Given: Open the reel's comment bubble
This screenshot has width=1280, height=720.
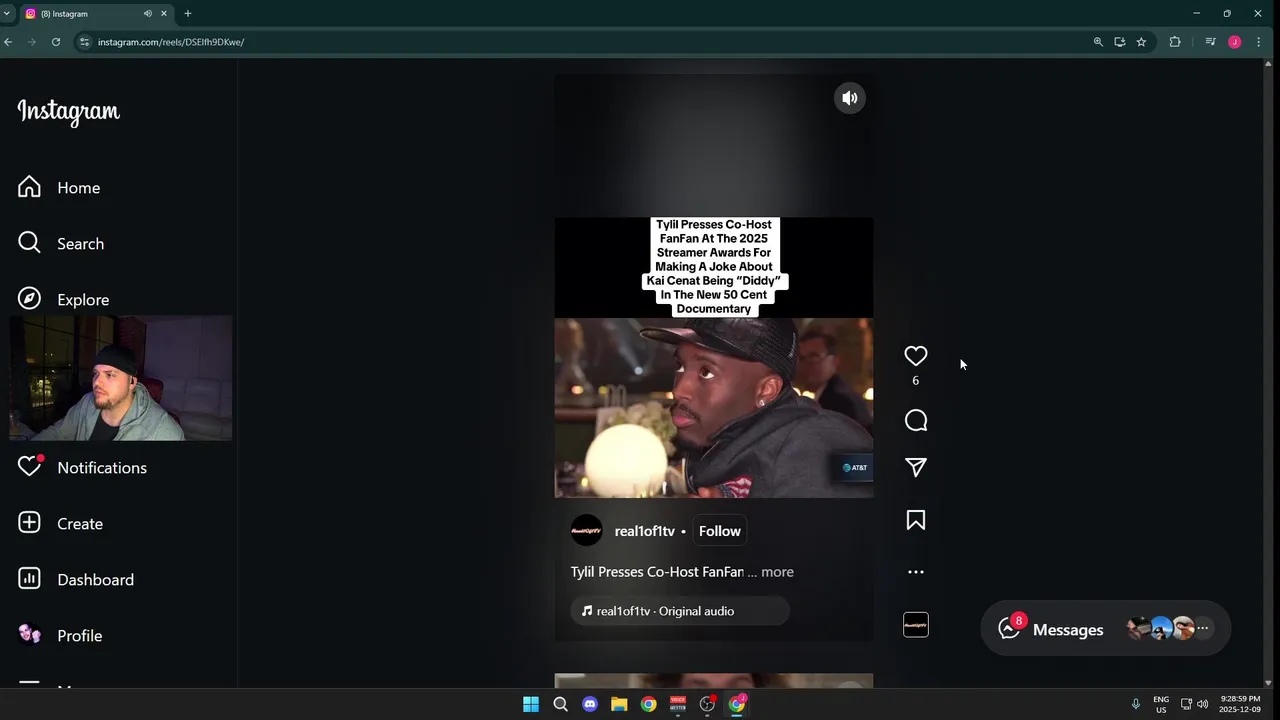Looking at the screenshot, I should click(915, 421).
